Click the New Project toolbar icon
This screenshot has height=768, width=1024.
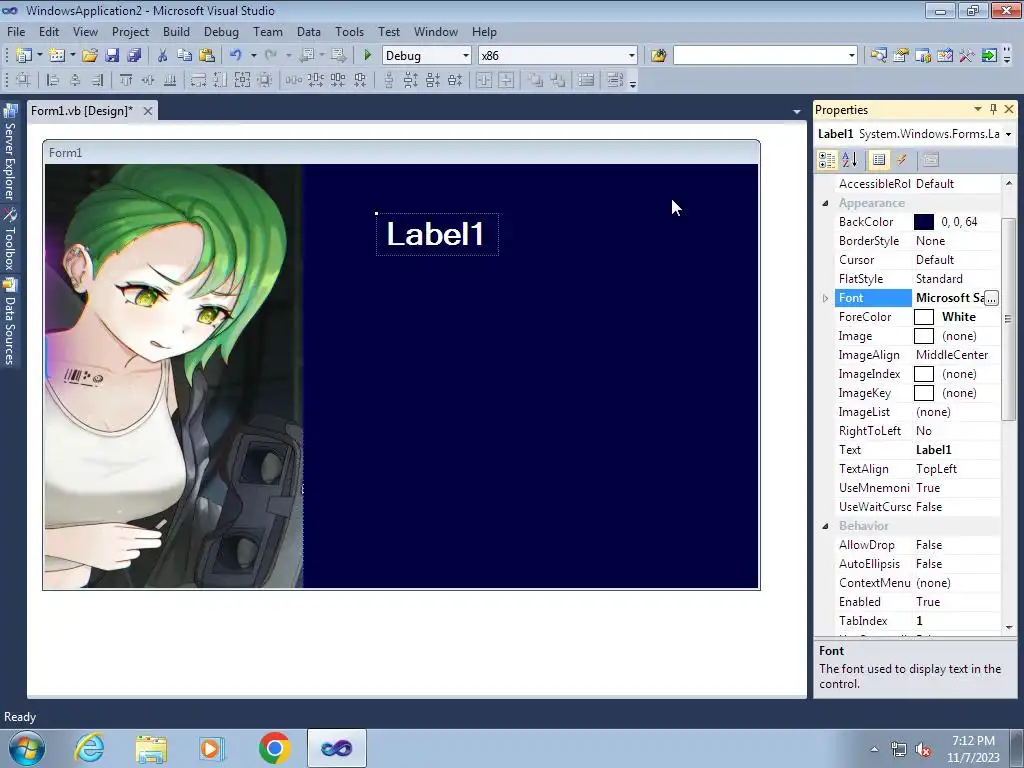(24, 56)
